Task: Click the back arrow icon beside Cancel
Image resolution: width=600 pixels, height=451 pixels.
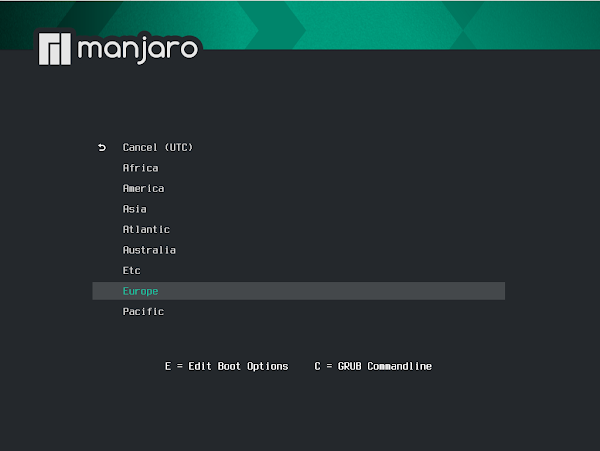Action: coord(102,148)
